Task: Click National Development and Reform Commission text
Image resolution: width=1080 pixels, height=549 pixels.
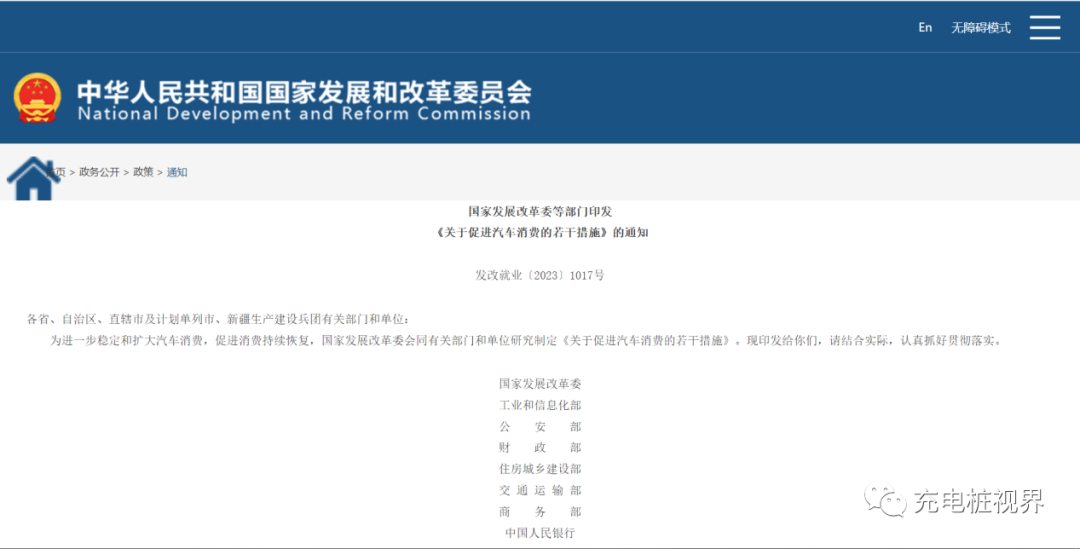Action: (304, 114)
